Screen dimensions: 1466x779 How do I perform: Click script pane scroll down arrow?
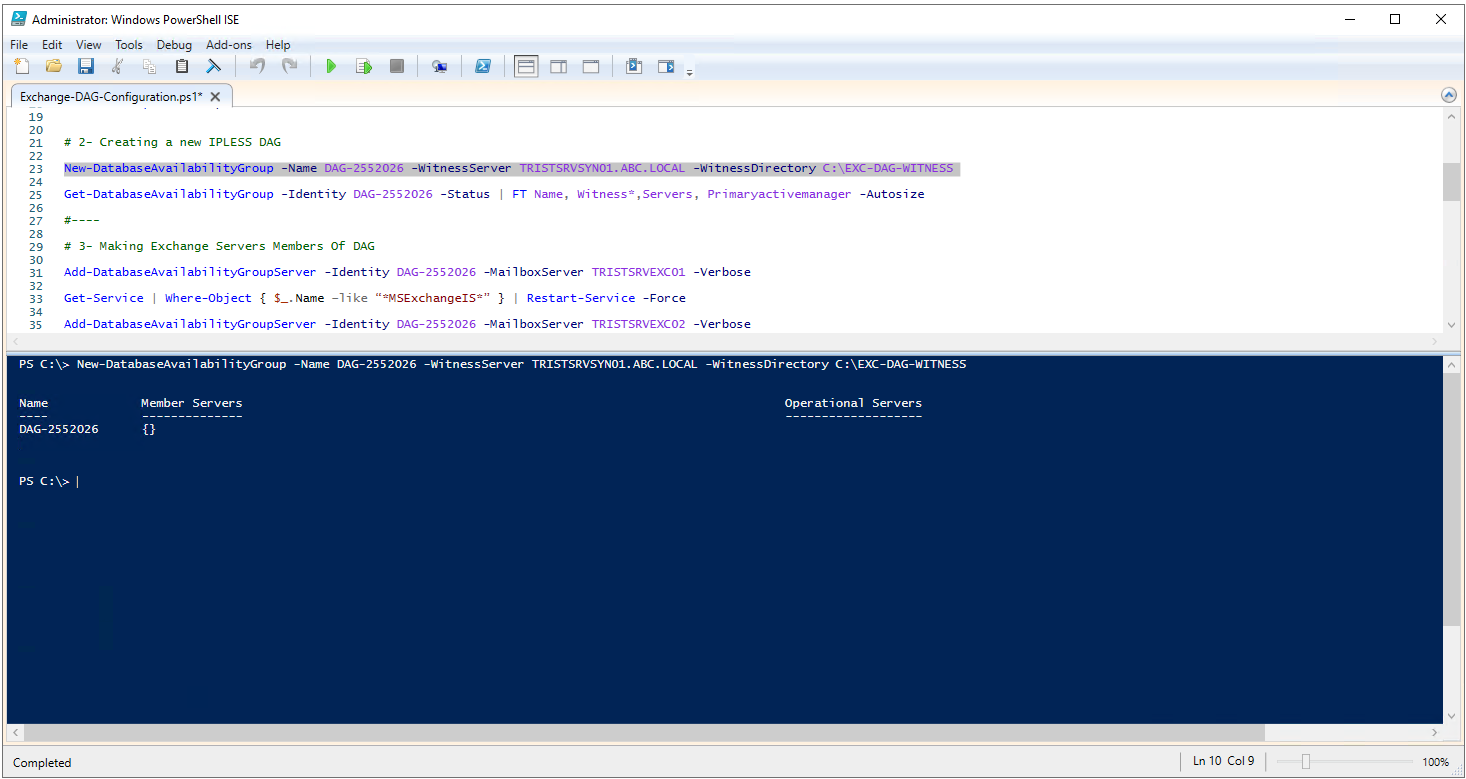point(1451,325)
